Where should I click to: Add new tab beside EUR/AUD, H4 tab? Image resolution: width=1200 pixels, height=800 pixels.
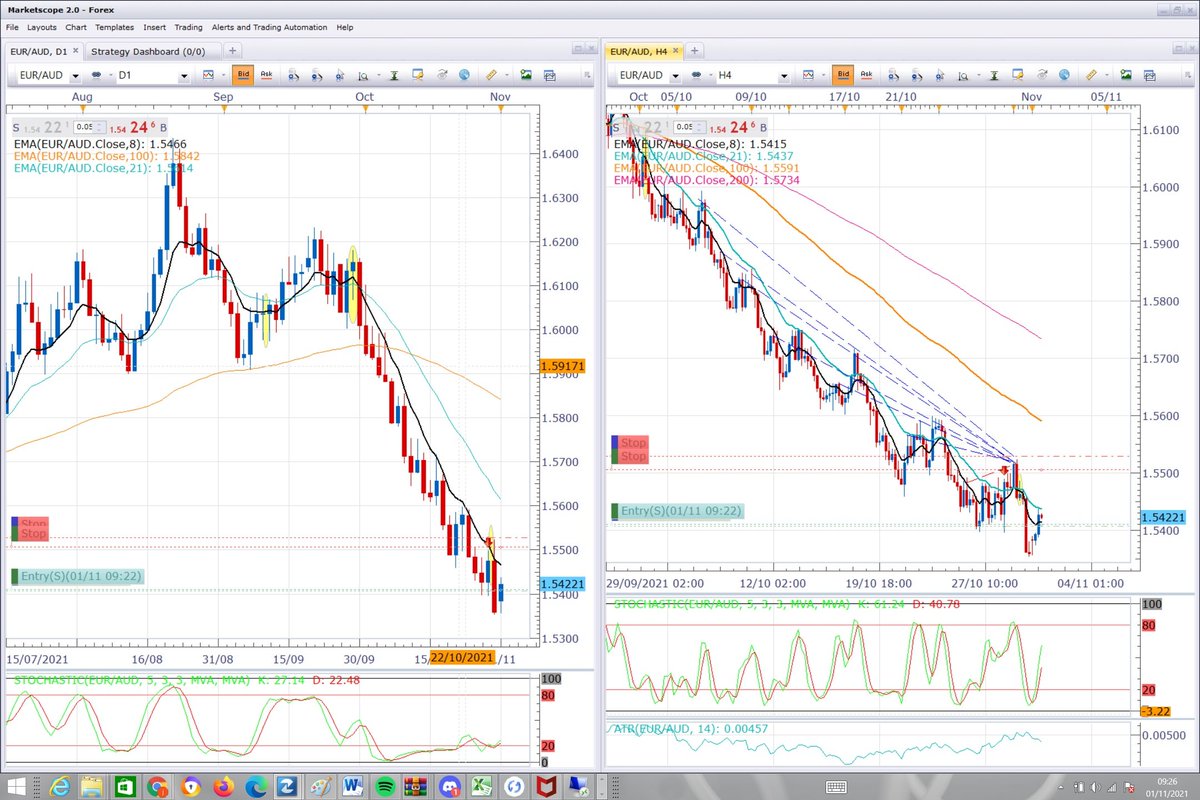point(695,50)
